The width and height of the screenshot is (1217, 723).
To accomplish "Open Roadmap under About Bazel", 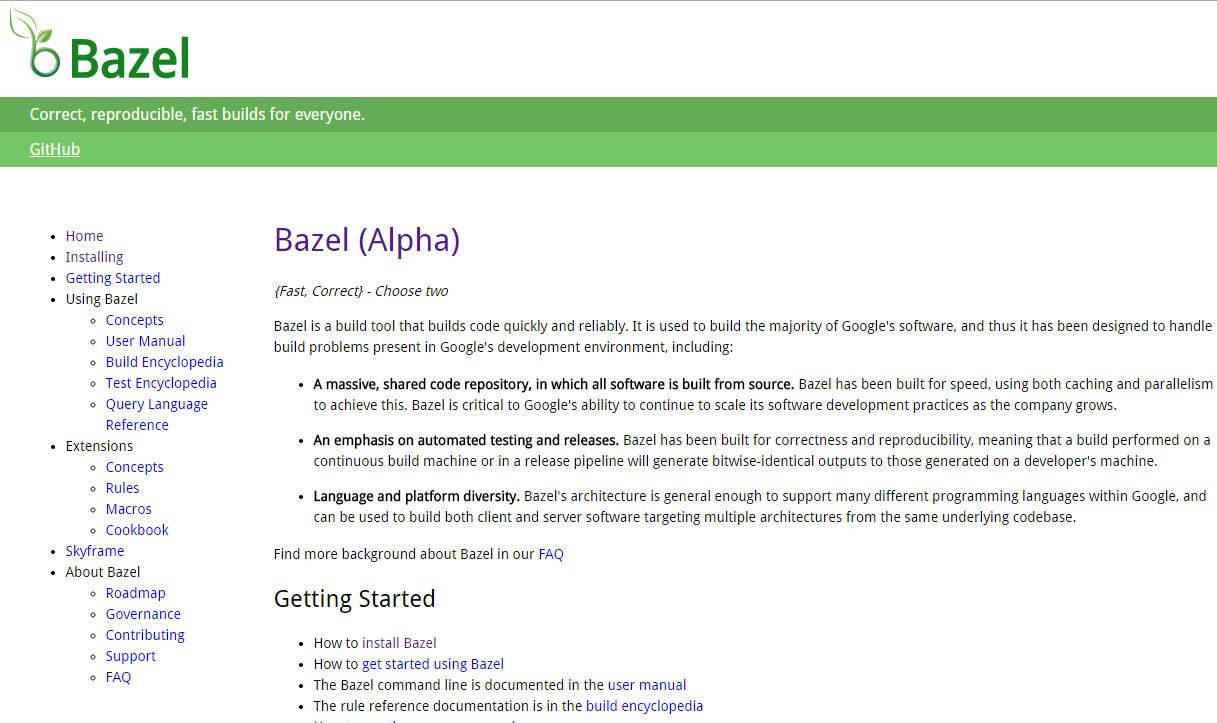I will [136, 593].
